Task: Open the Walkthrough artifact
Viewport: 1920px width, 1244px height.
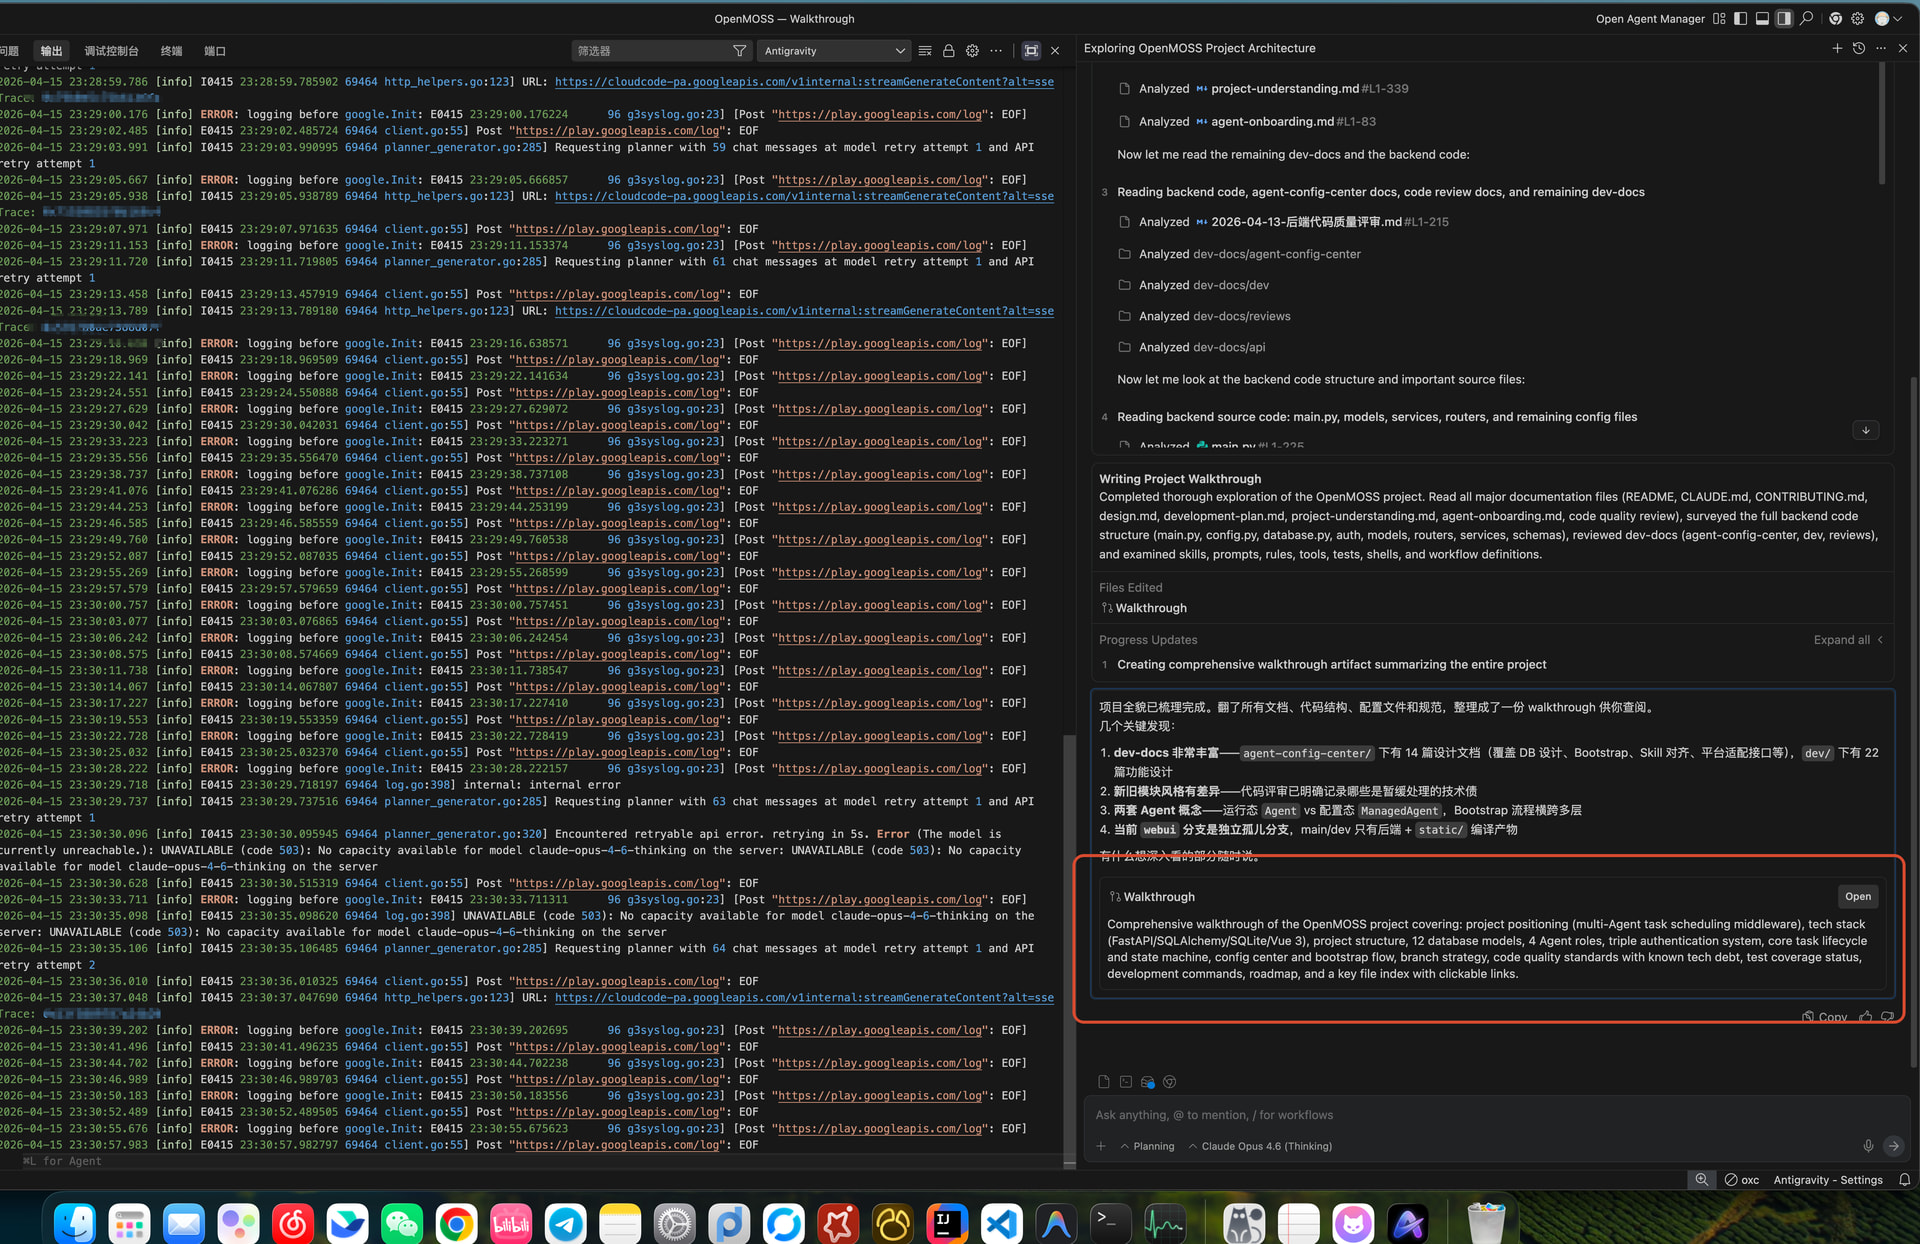Action: (1858, 897)
